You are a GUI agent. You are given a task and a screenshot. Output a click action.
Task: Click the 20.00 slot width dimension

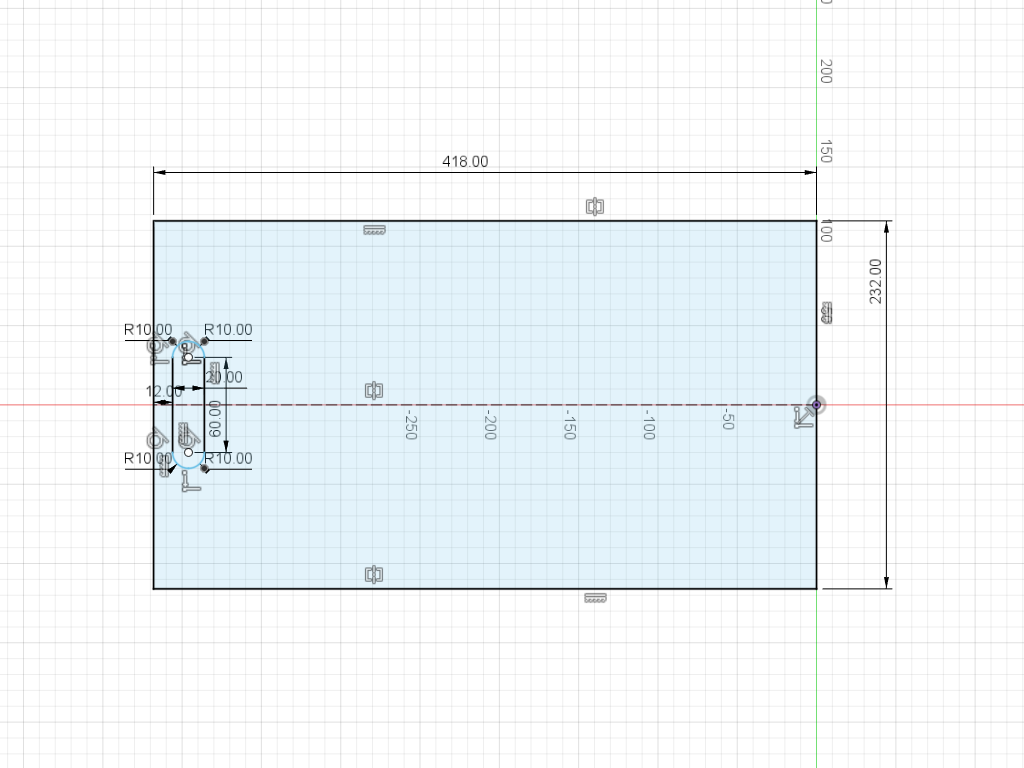point(224,377)
